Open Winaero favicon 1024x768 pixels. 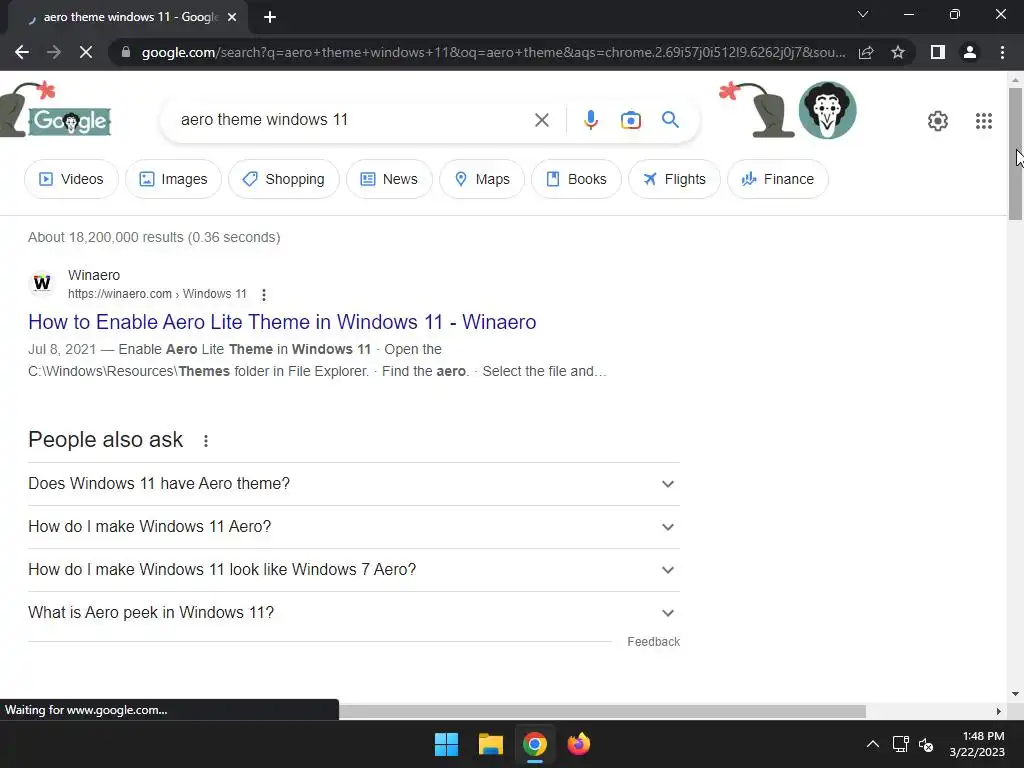click(x=42, y=283)
